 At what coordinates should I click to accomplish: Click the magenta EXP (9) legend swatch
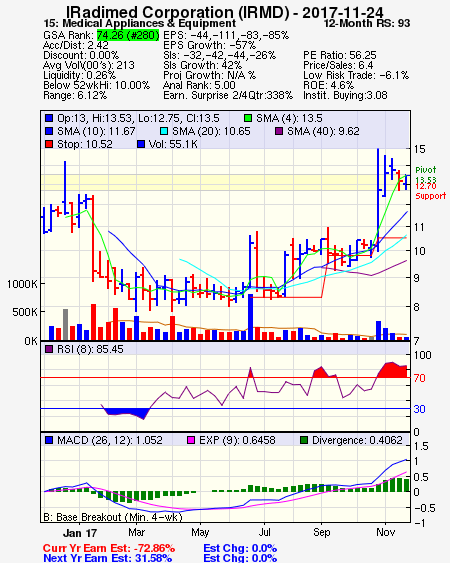tap(191, 440)
